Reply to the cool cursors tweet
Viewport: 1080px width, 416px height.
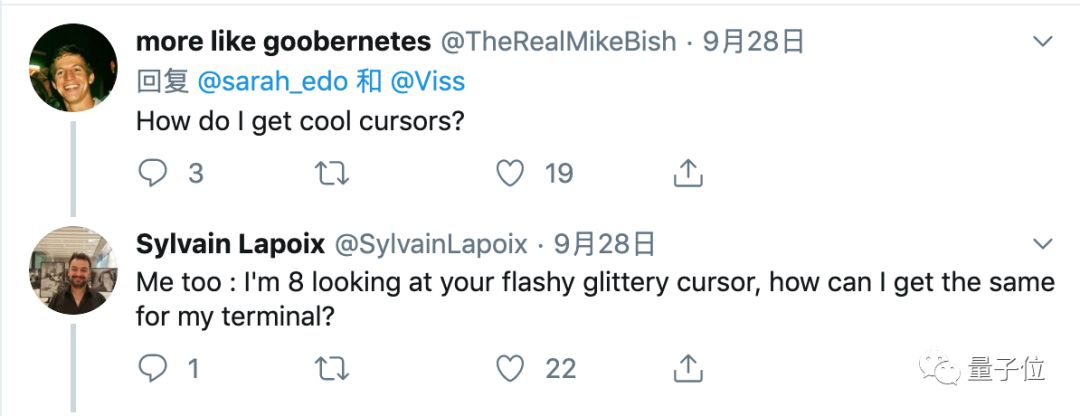(153, 173)
